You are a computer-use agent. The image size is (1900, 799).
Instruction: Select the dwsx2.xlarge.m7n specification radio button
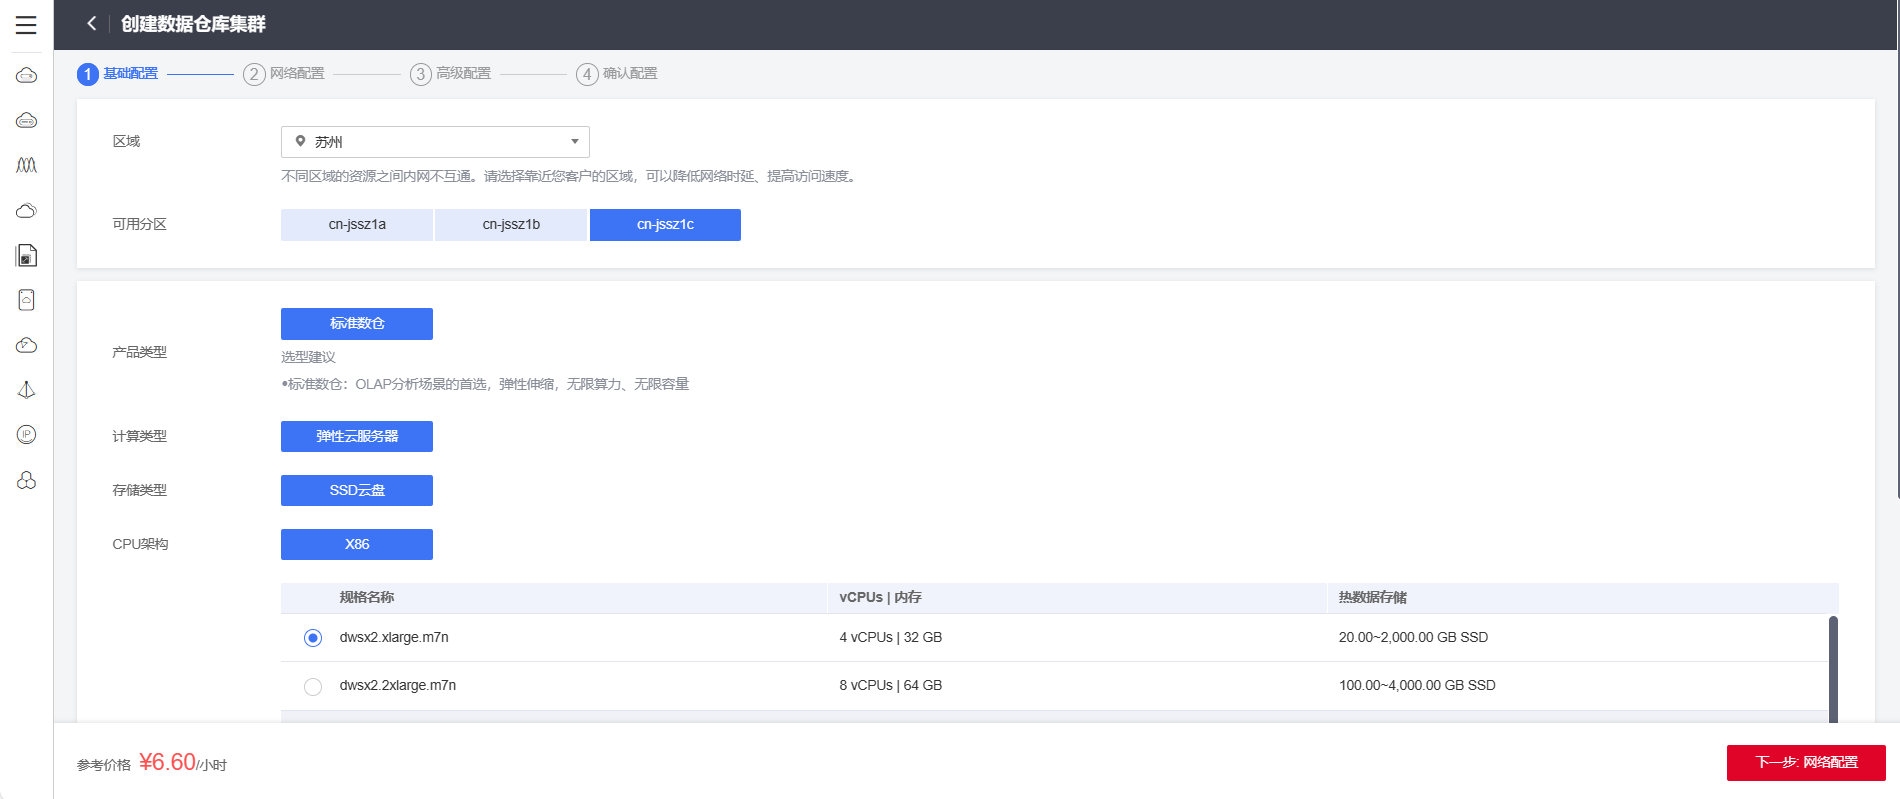tap(313, 638)
